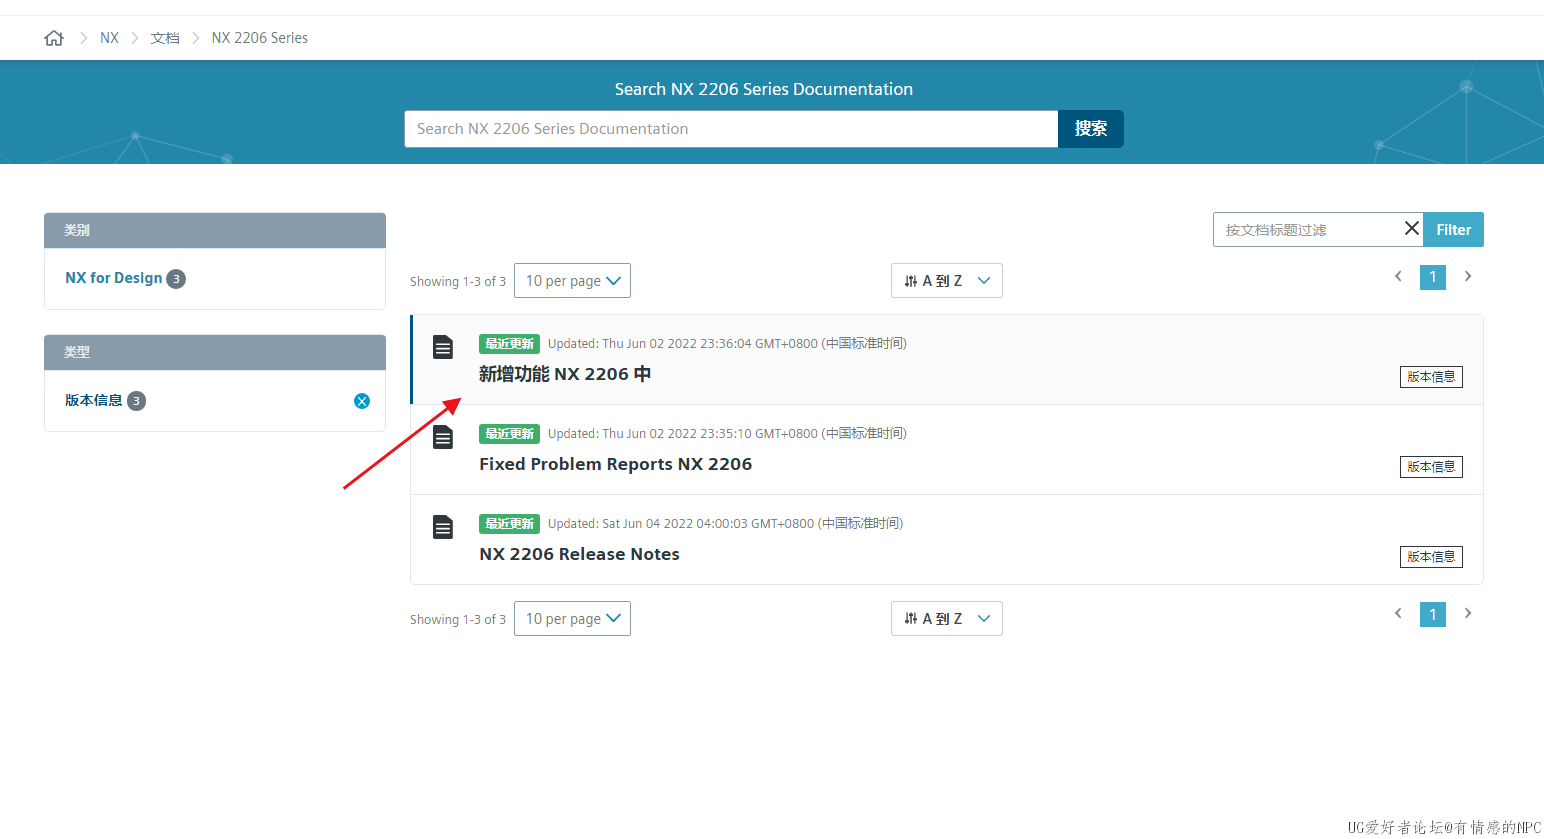Image resolution: width=1544 pixels, height=839 pixels.
Task: Click document icon for 新增功能 NX 2206
Action: pyautogui.click(x=443, y=347)
